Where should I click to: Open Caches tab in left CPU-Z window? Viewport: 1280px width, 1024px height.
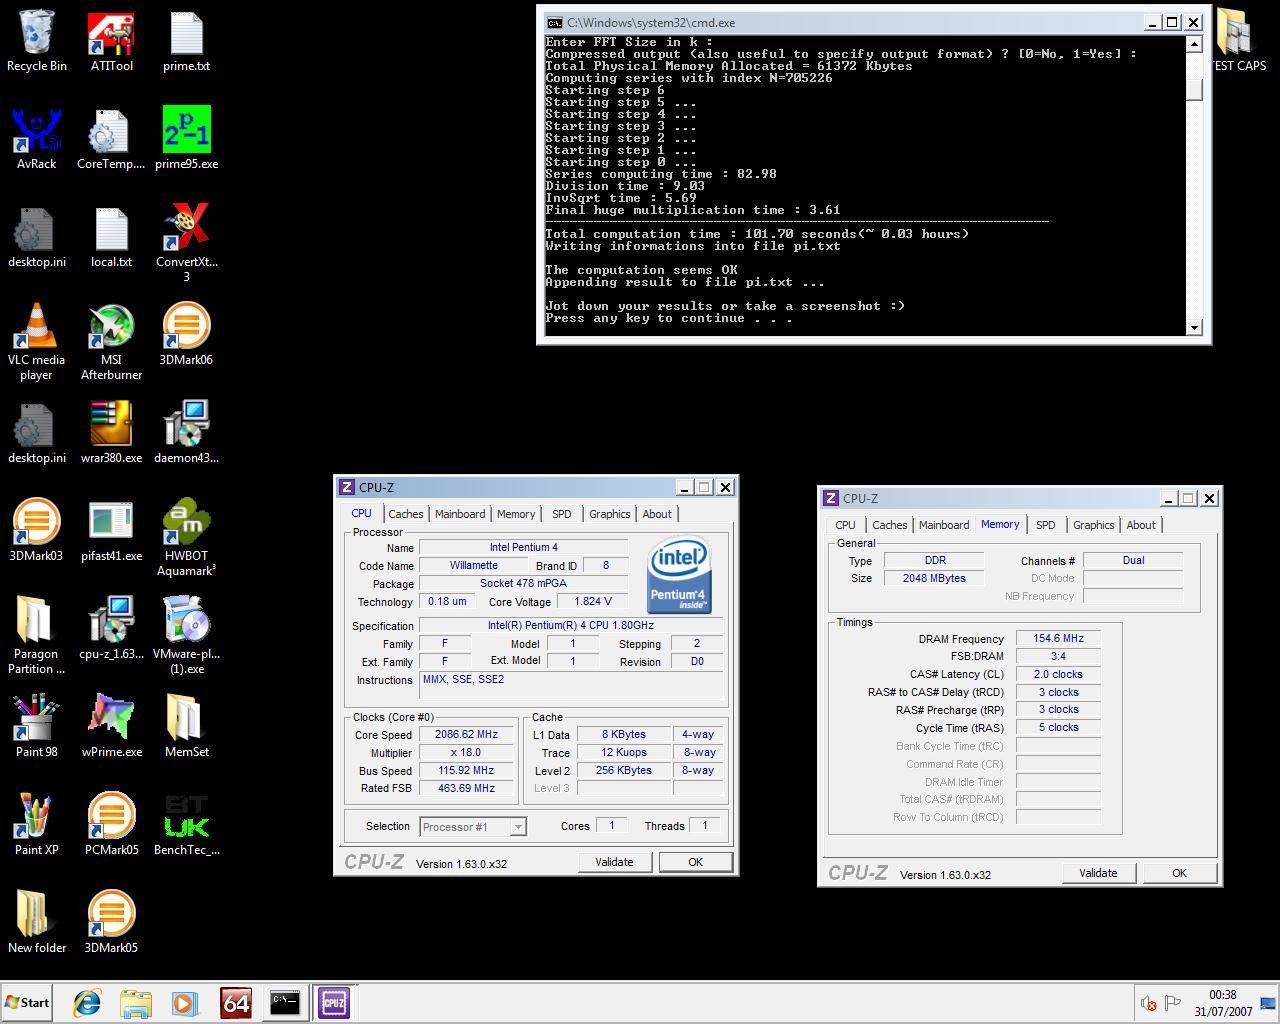pos(406,514)
